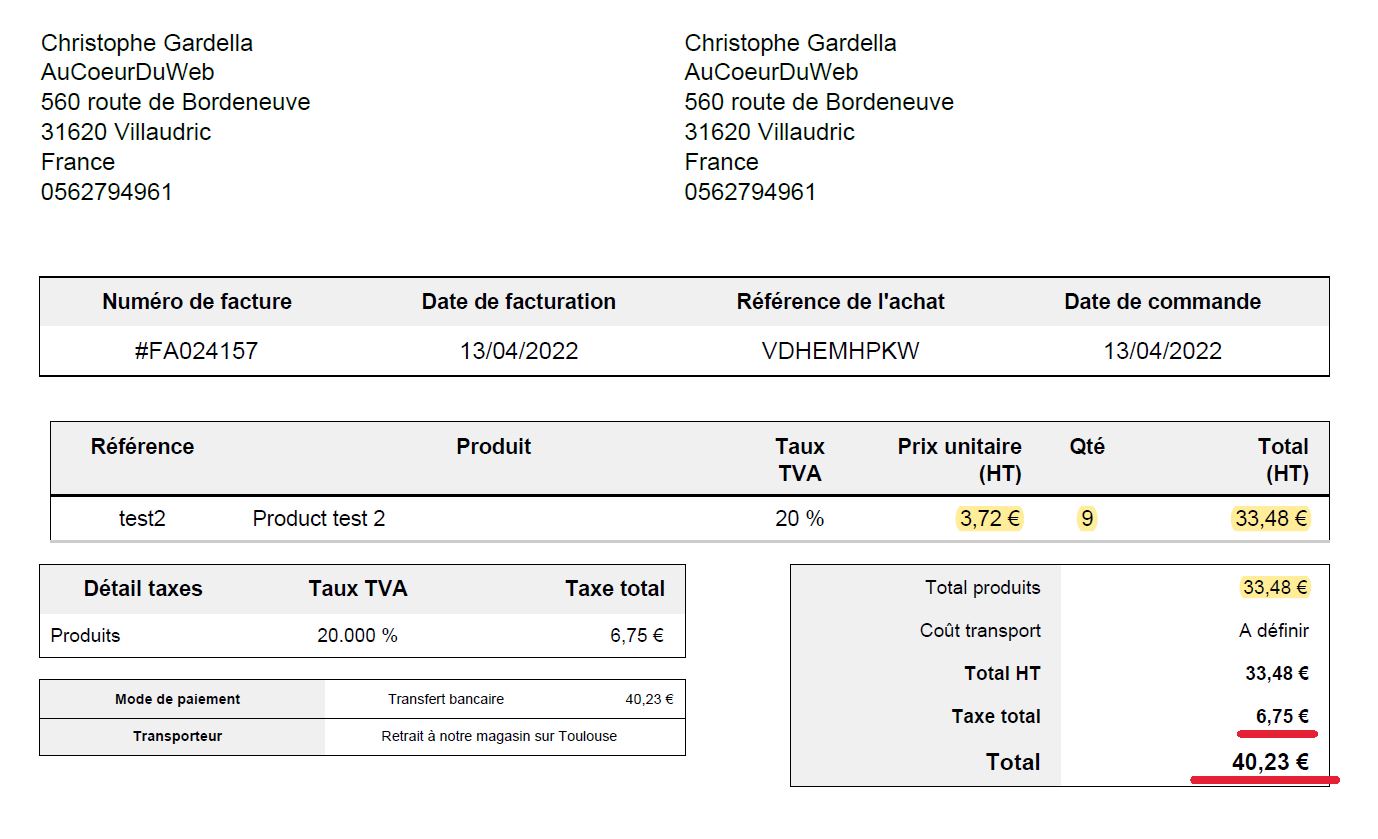Select the product name Product test 2

pyautogui.click(x=319, y=518)
